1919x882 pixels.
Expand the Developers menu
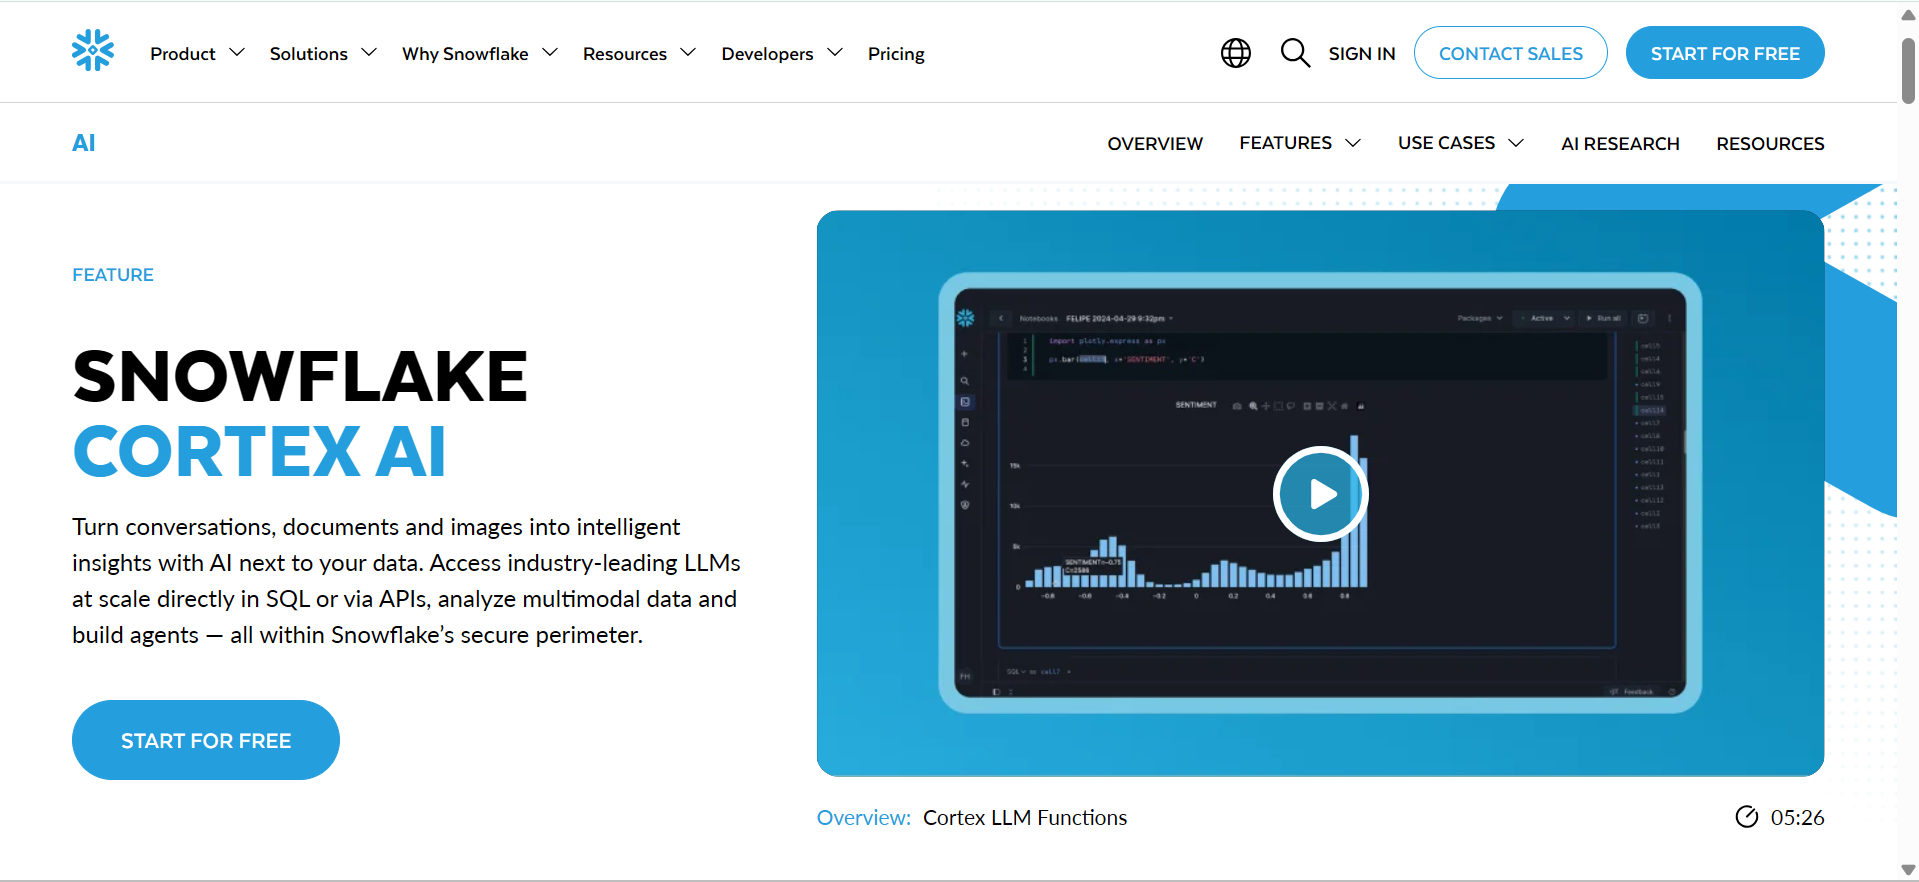click(x=782, y=53)
